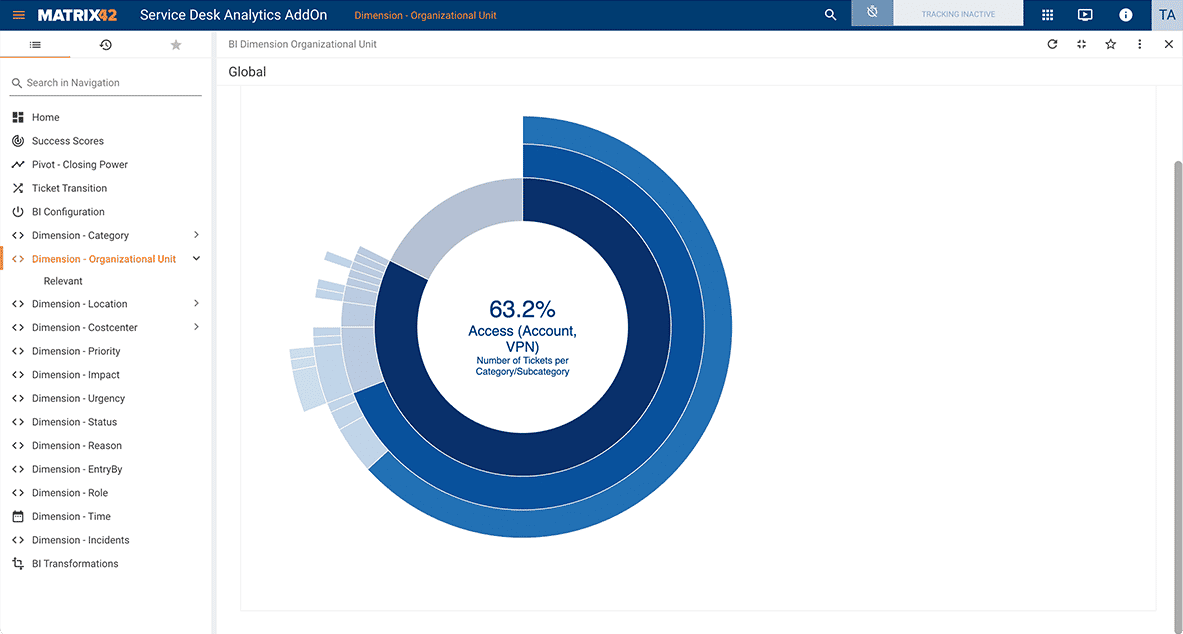Screen dimensions: 1183x634
Task: Toggle the sidebar with the hamburger icon
Action: (17, 14)
